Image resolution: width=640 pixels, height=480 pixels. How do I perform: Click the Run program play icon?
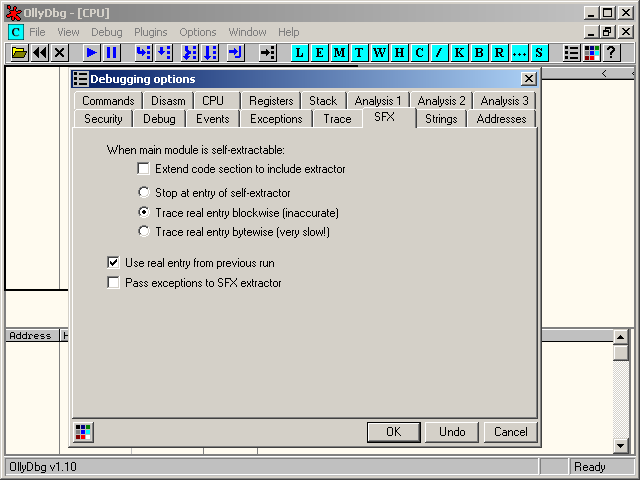tap(91, 53)
